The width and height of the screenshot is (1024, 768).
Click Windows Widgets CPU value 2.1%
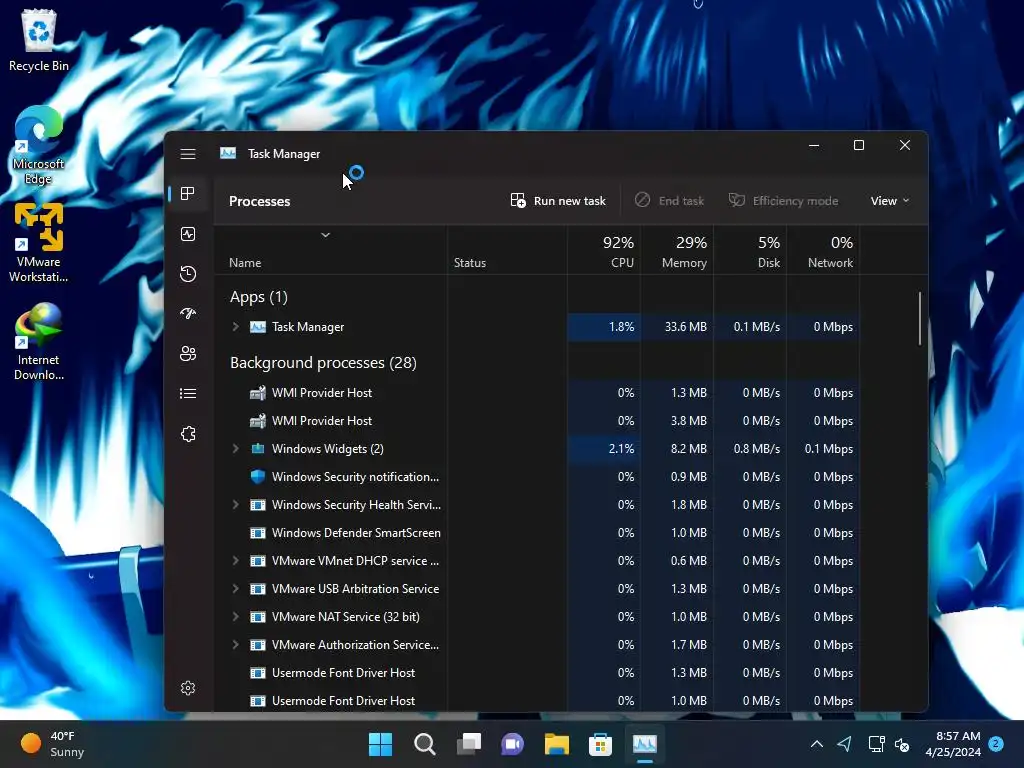621,449
